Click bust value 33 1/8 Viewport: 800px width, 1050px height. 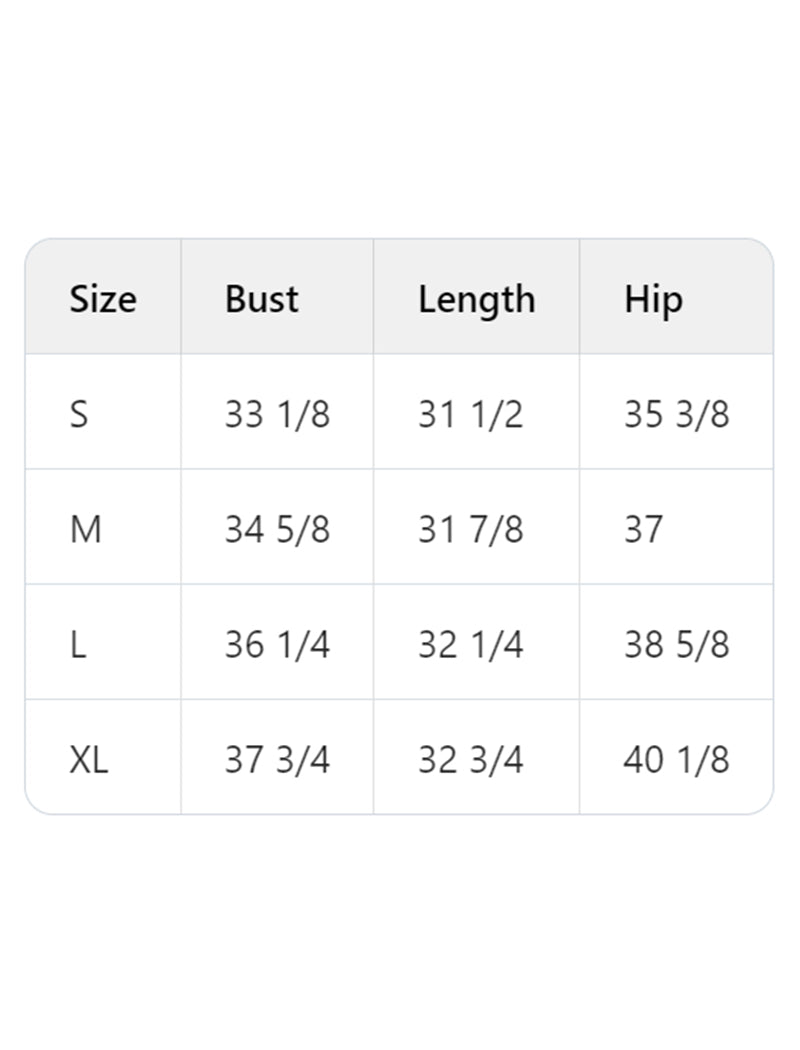277,414
